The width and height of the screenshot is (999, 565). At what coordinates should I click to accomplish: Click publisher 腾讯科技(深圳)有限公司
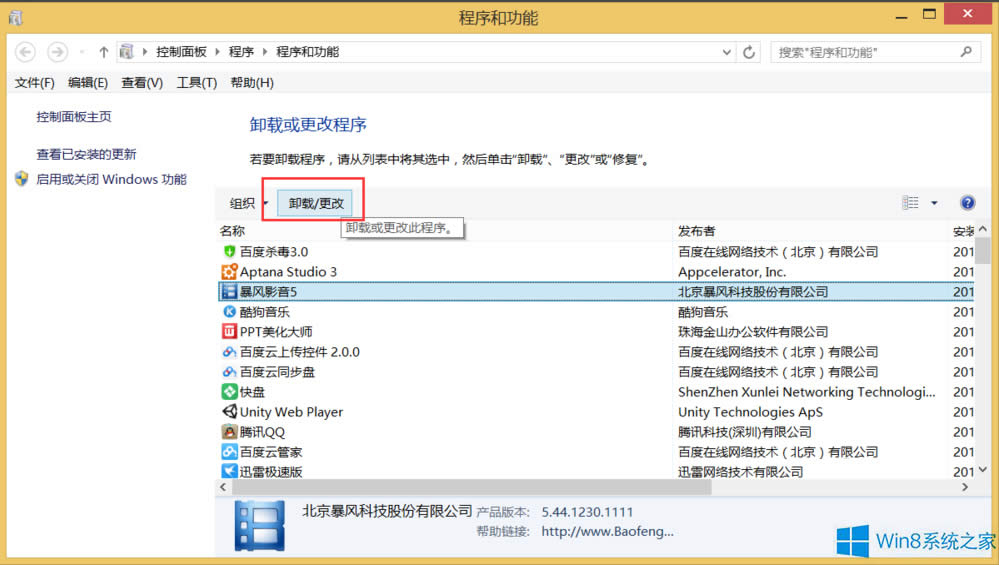coord(745,432)
